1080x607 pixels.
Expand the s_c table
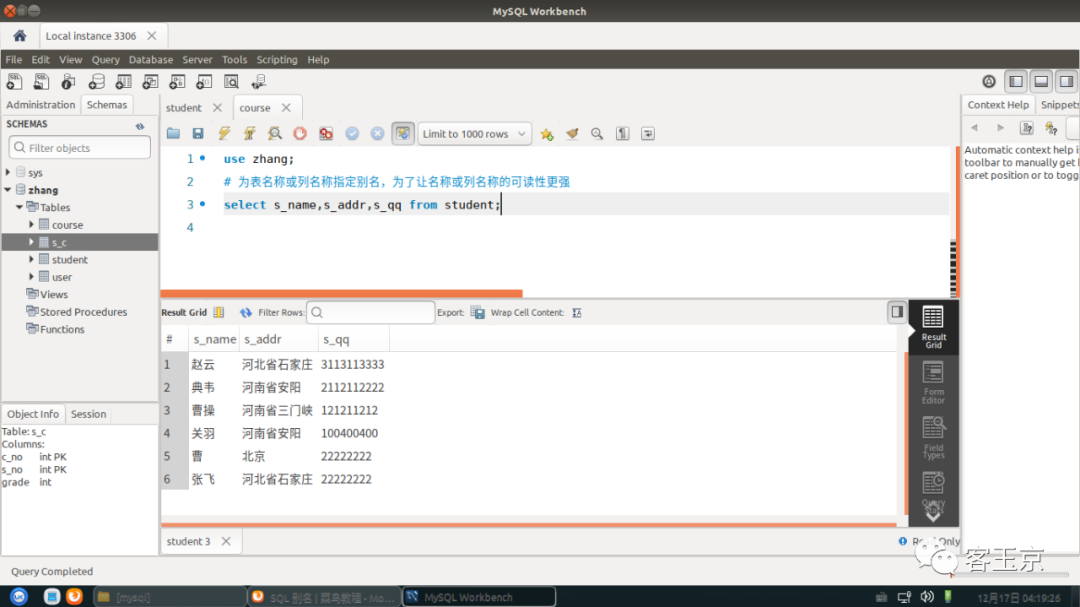click(31, 242)
